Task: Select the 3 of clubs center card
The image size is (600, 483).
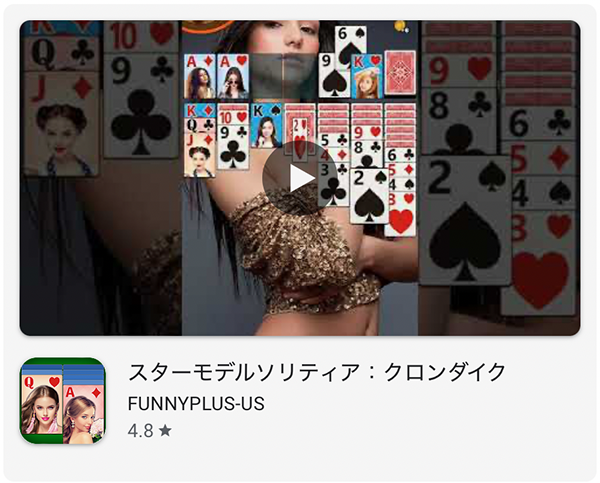Action: coord(333,185)
